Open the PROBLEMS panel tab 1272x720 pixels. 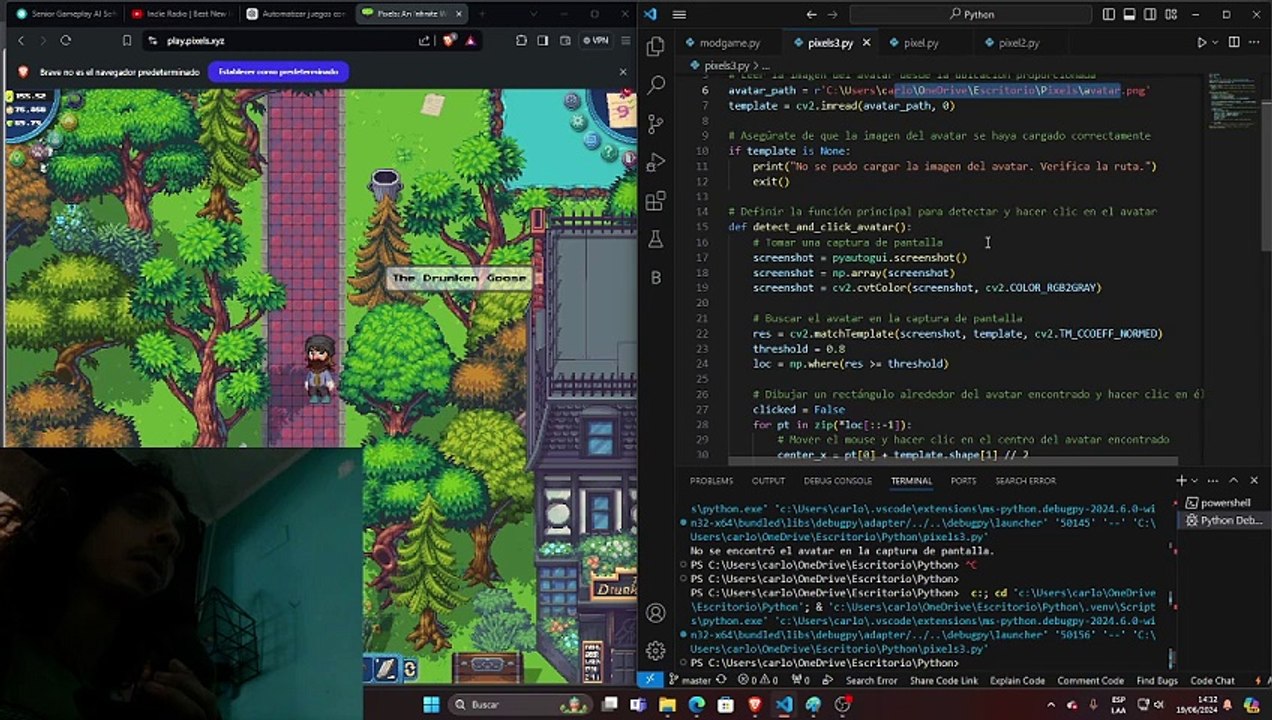[x=711, y=481]
